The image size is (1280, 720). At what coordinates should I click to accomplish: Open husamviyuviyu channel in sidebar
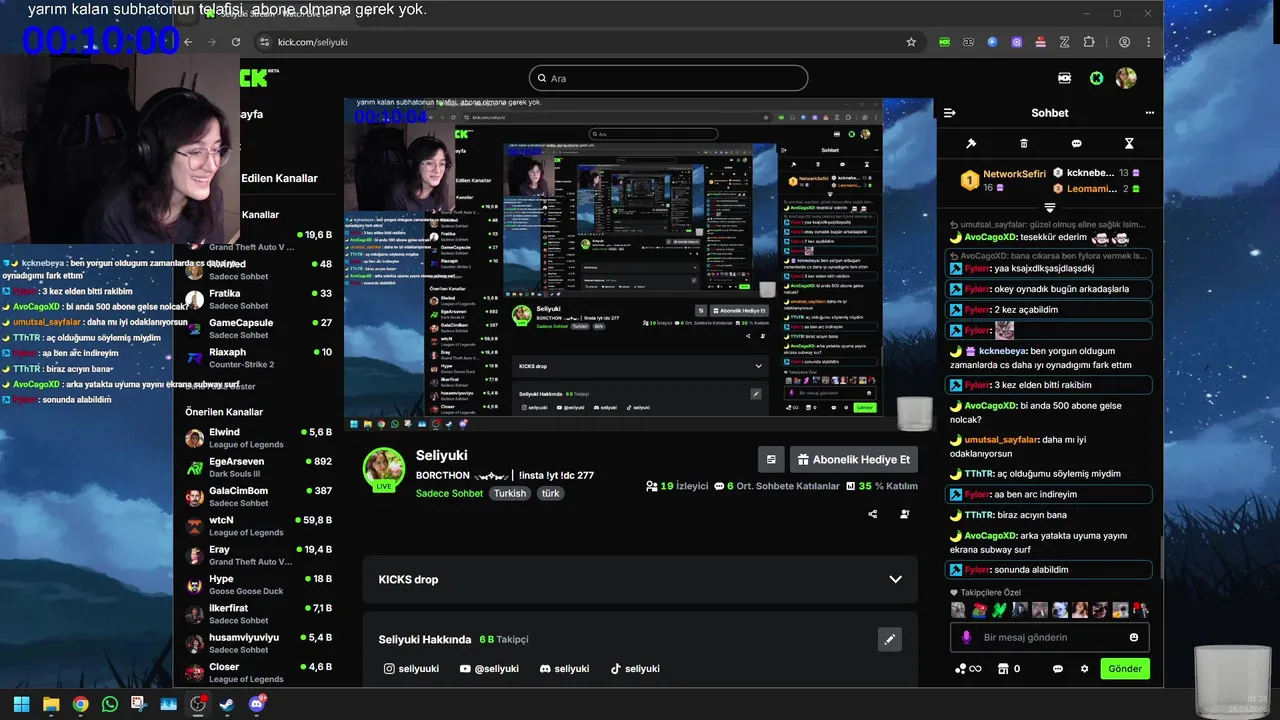pyautogui.click(x=258, y=643)
